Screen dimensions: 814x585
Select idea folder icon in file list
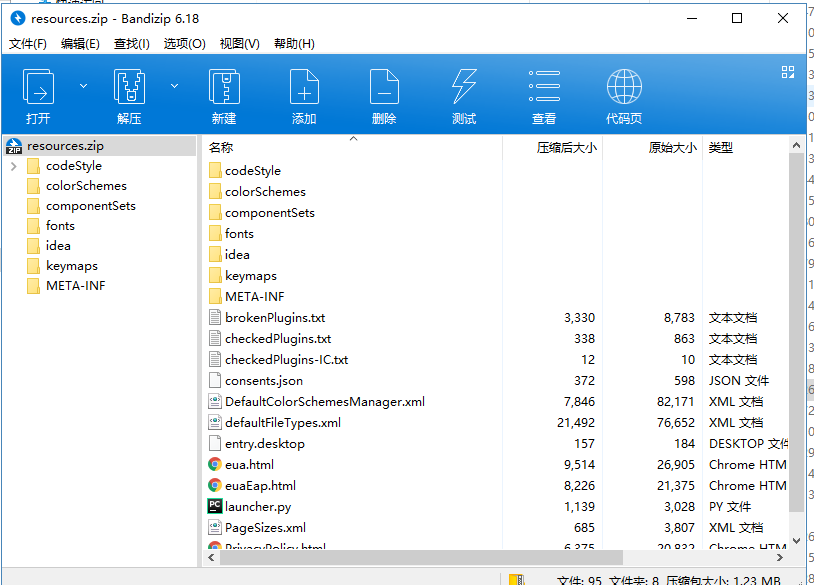click(x=215, y=255)
